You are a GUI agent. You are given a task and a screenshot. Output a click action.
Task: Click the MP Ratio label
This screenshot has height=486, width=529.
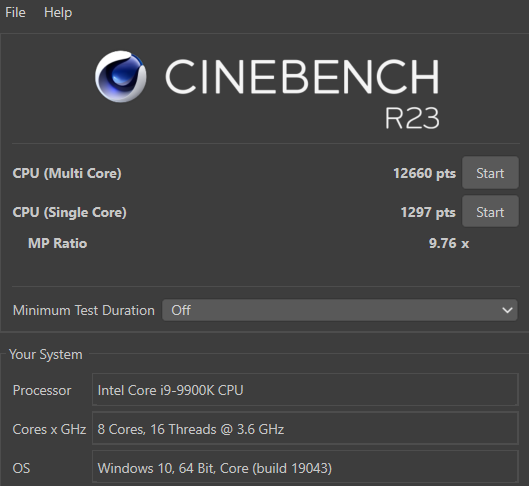click(x=58, y=243)
